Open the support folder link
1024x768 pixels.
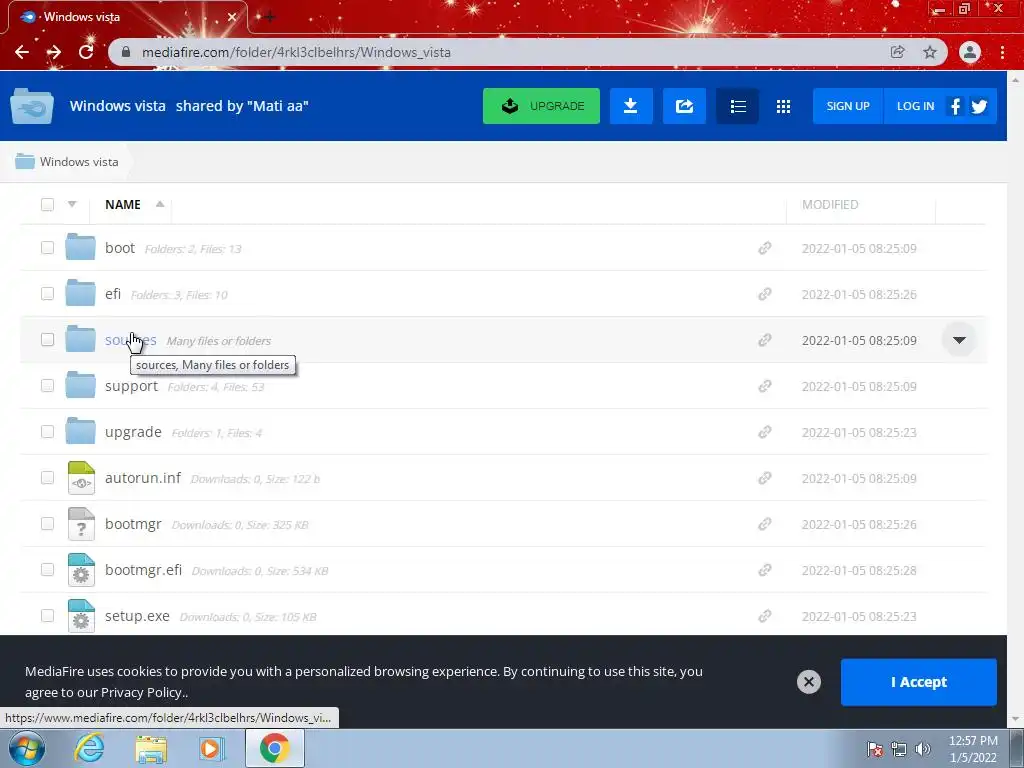pos(131,386)
